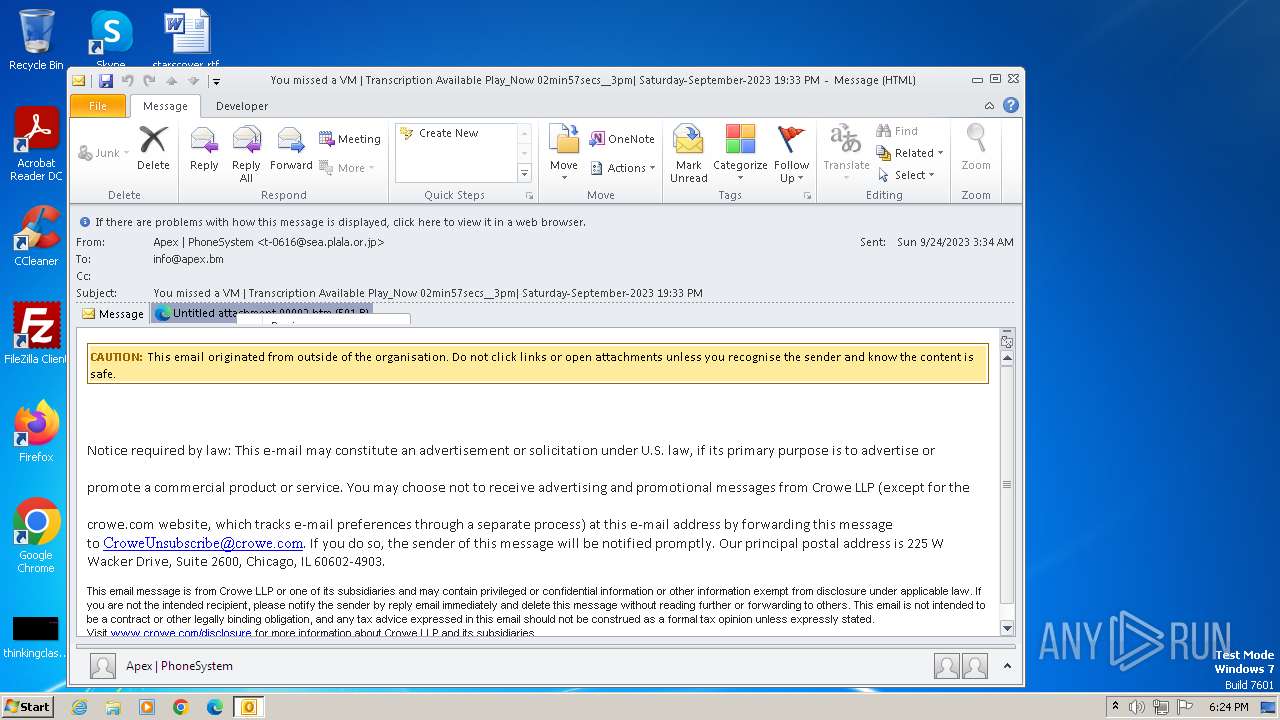Open the Related dropdown
This screenshot has width=1280, height=720.
pyautogui.click(x=910, y=153)
